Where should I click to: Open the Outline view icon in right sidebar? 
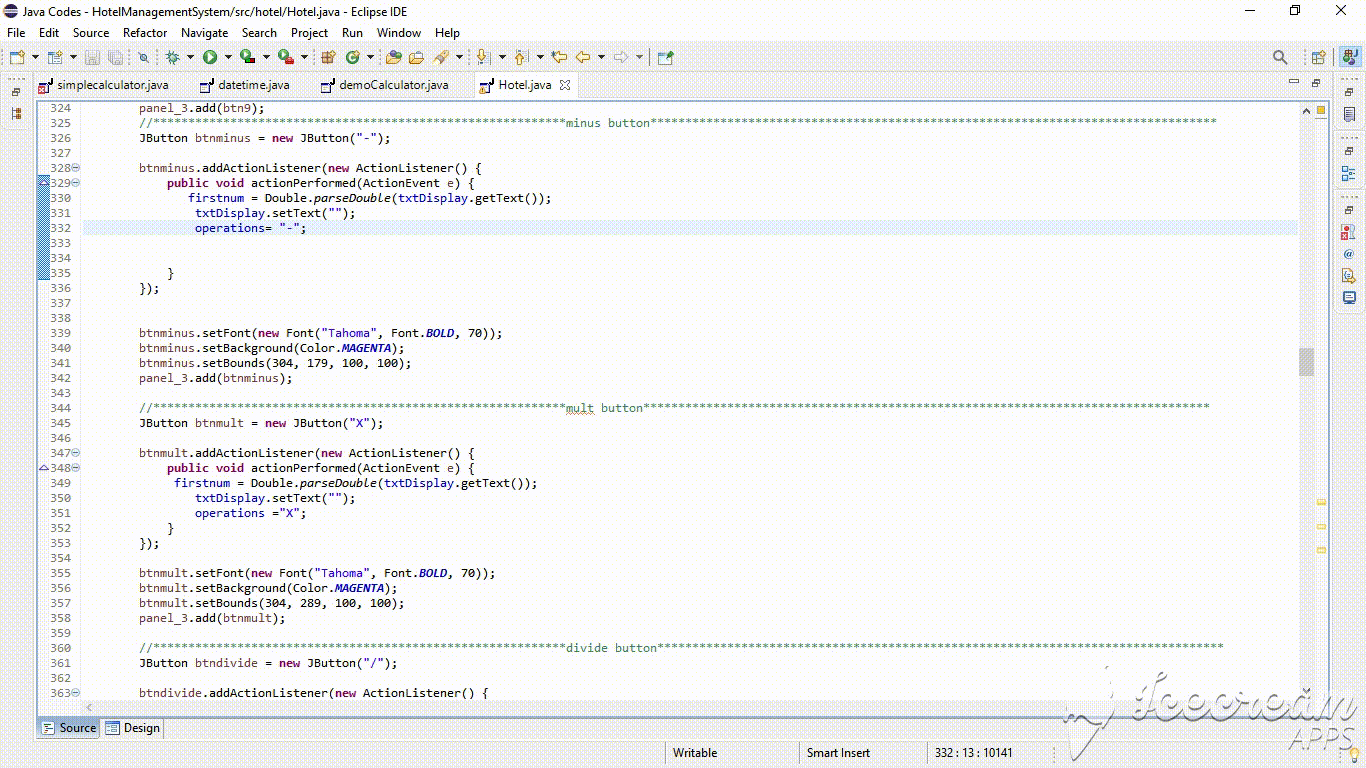pyautogui.click(x=1349, y=174)
